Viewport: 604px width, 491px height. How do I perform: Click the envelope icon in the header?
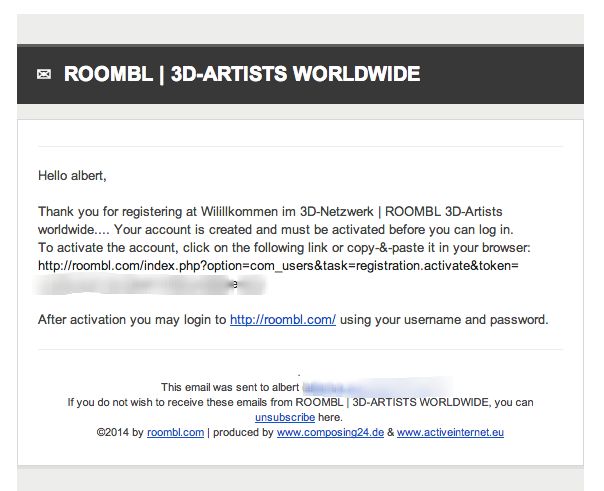pyautogui.click(x=44, y=74)
